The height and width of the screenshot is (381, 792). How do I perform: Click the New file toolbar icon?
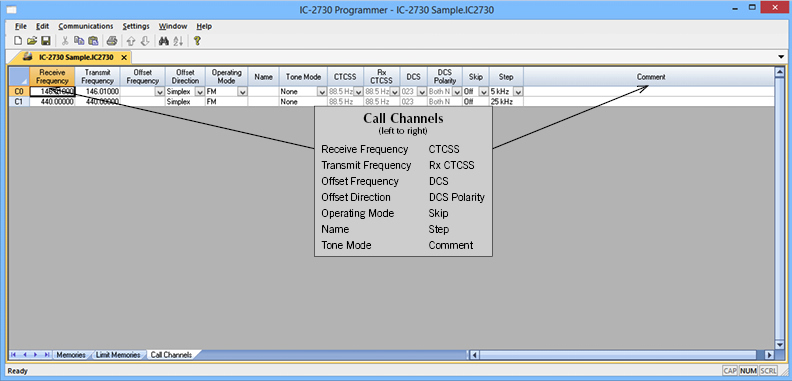18,41
